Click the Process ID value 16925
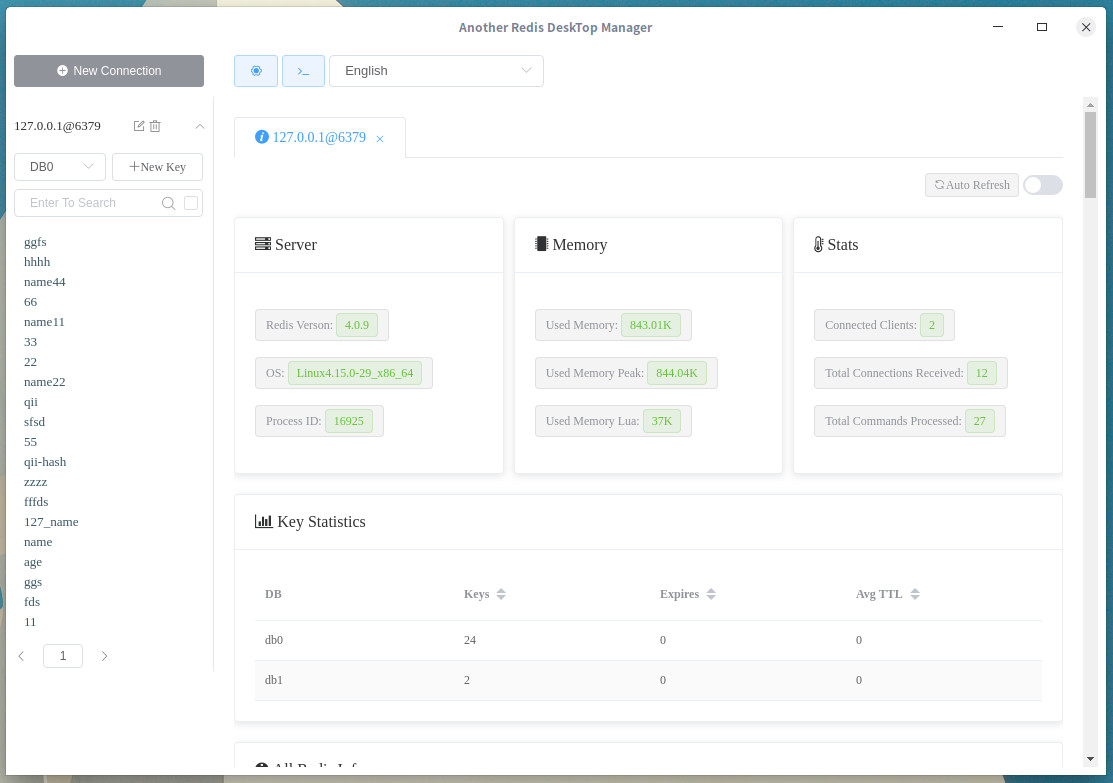The height and width of the screenshot is (783, 1113). [349, 421]
